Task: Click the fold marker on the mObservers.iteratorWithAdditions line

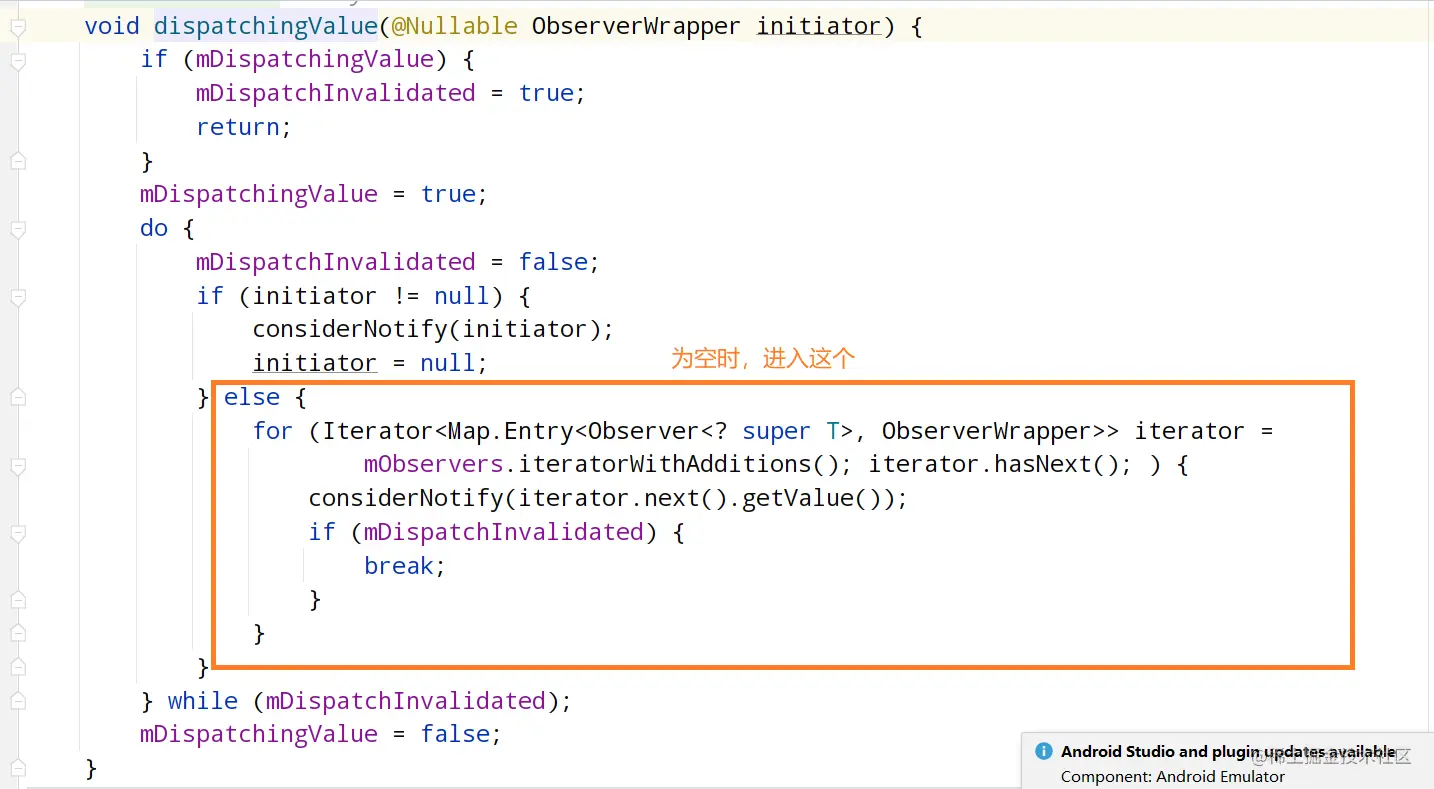Action: pos(17,466)
